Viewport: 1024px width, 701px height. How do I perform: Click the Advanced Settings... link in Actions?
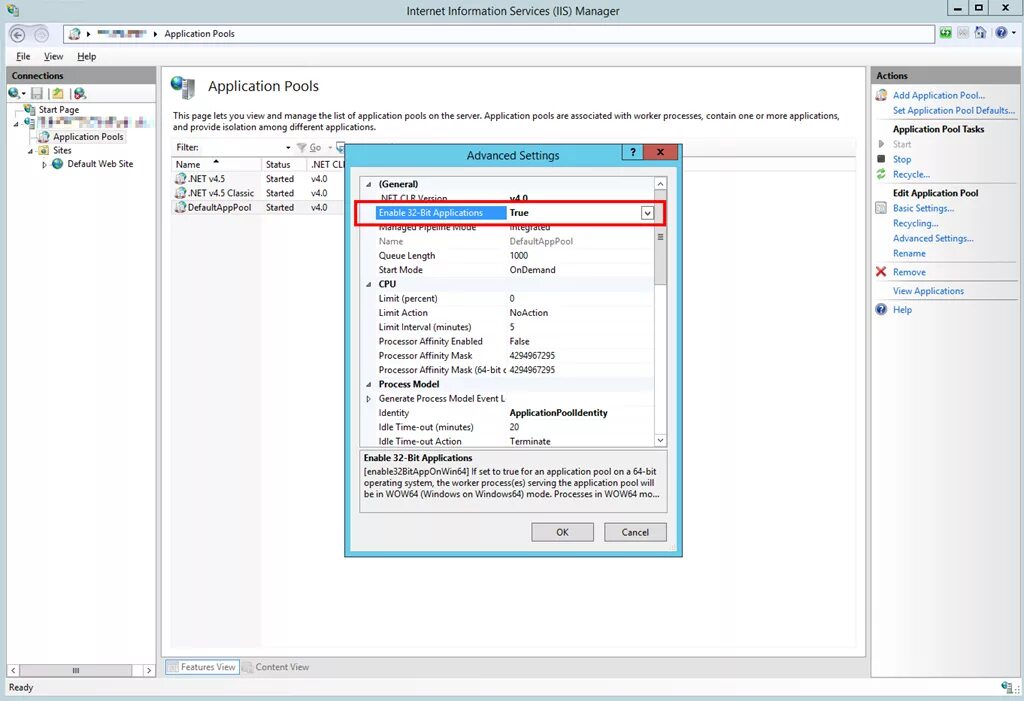(x=933, y=238)
